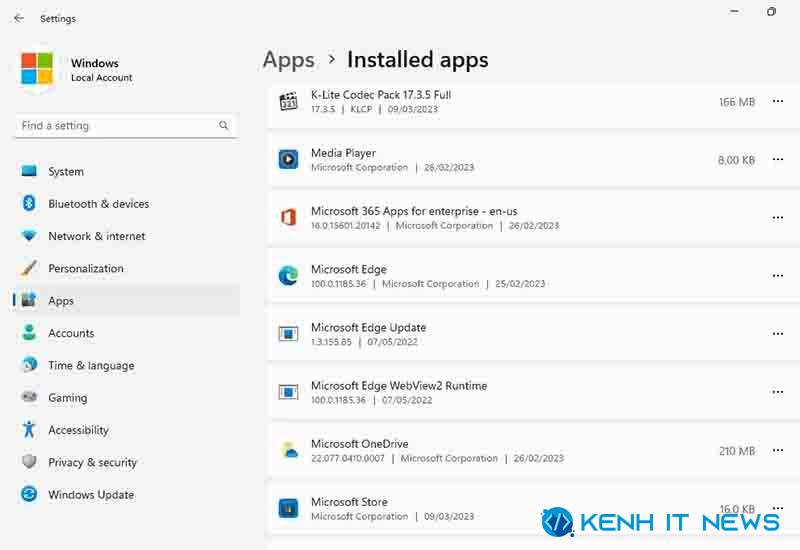Viewport: 800px width, 550px height.
Task: Click the Windows Local Account name
Action: coord(102,70)
